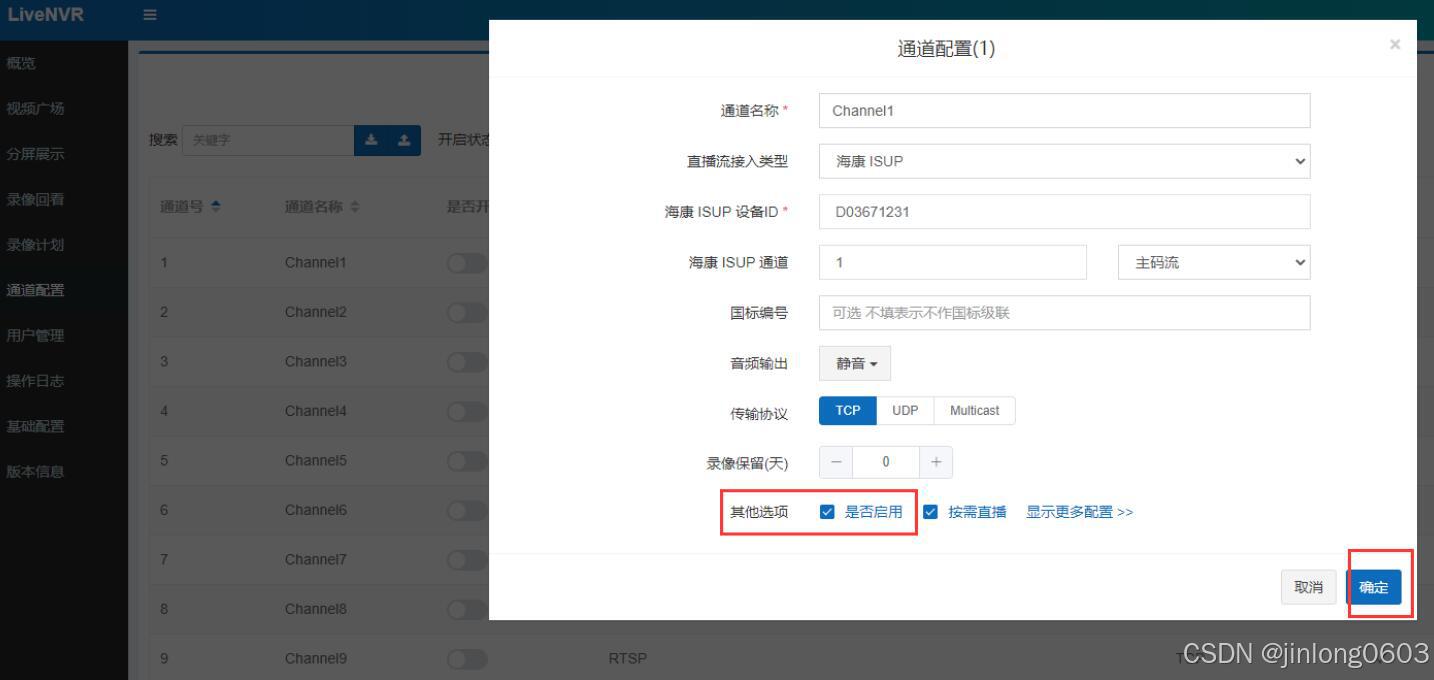This screenshot has width=1434, height=680.
Task: Open the 直播流接入类型 dropdown
Action: [x=1063, y=161]
